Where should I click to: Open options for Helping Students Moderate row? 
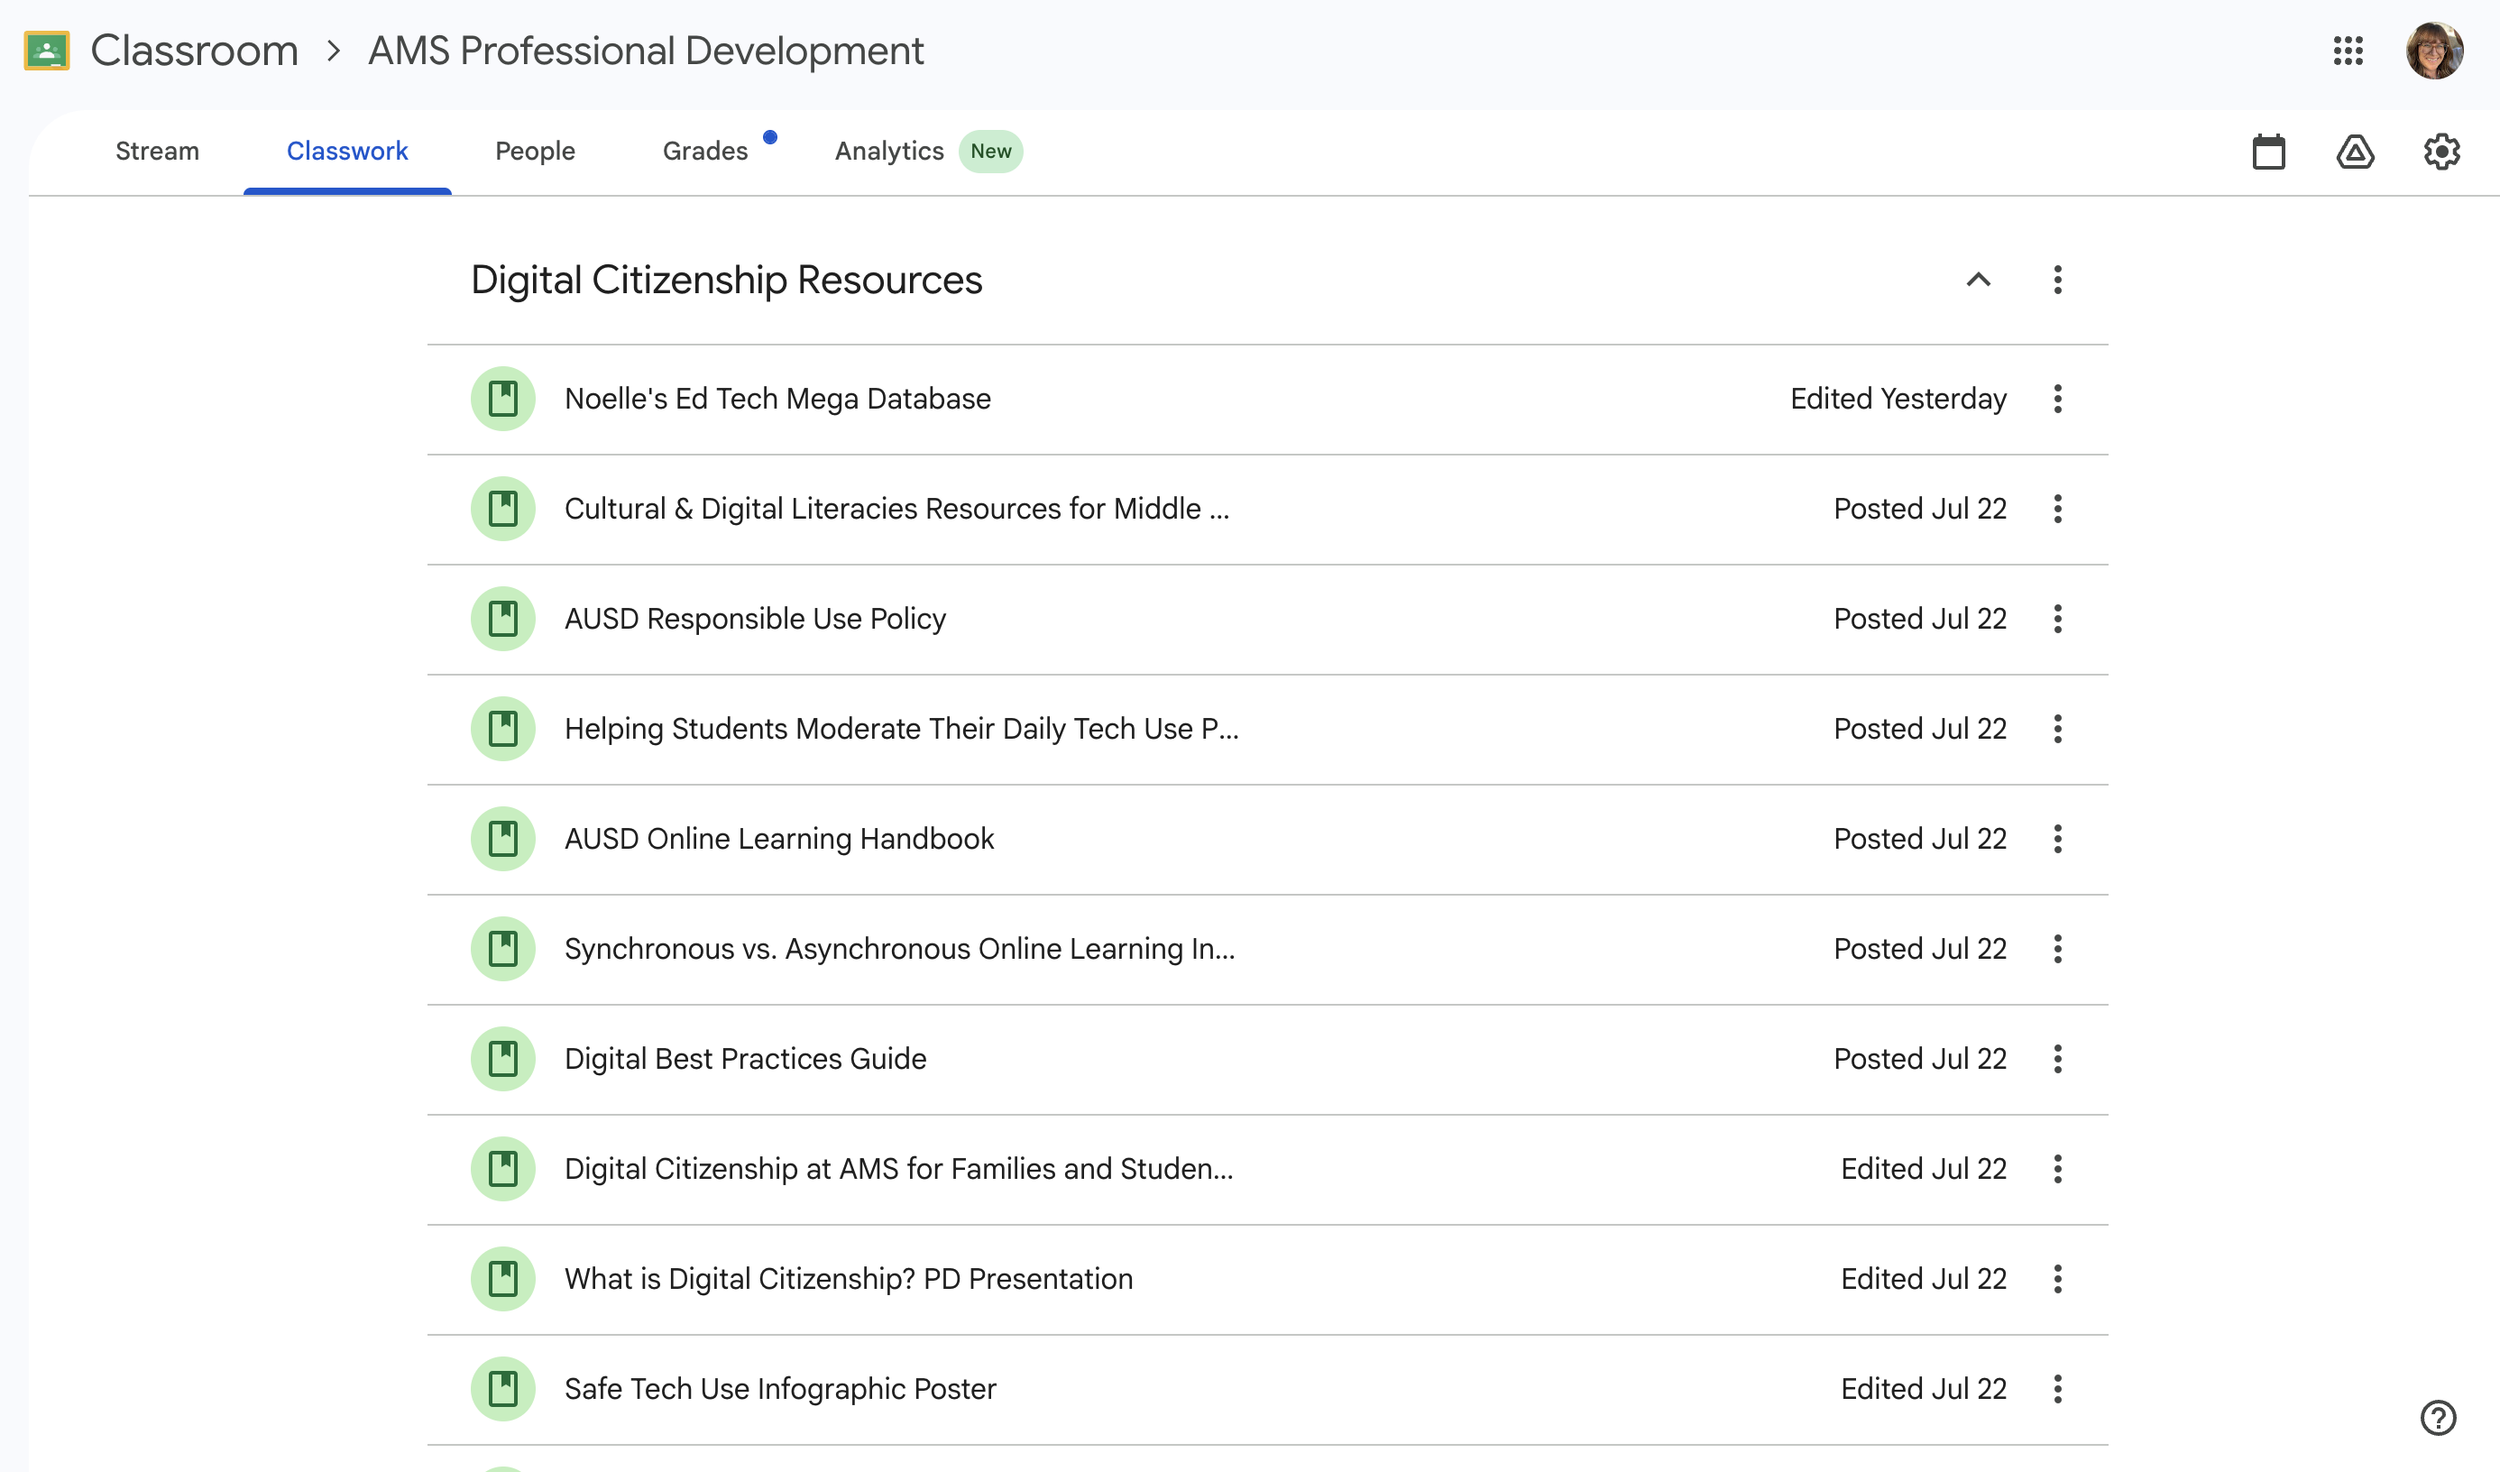[x=2057, y=729]
